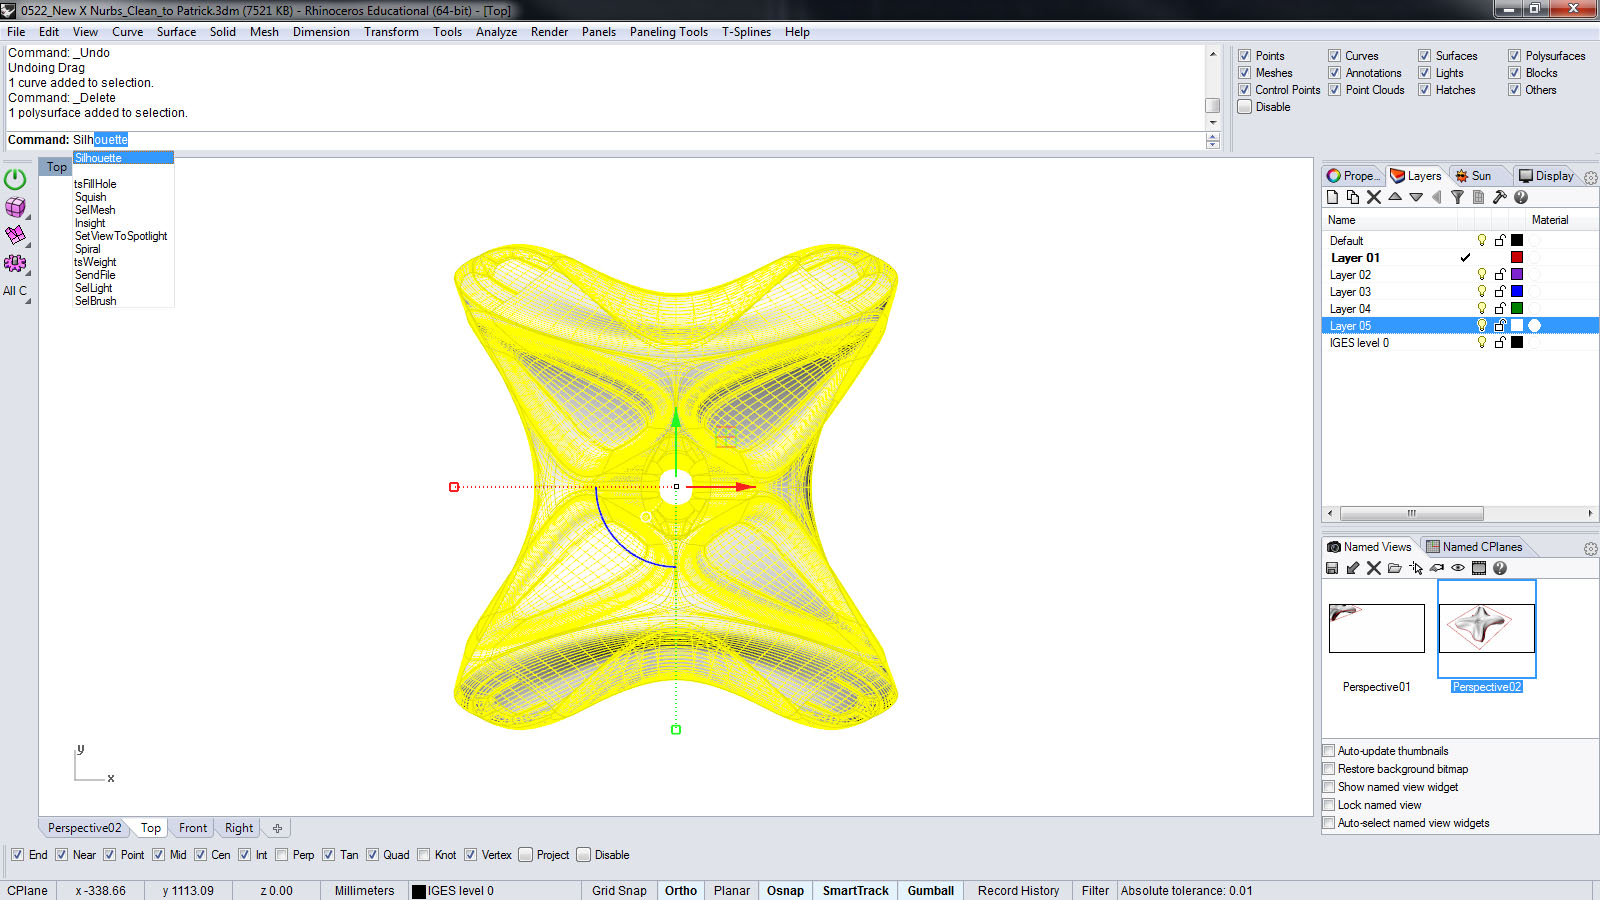Viewport: 1600px width, 900px height.
Task: Choose SetViewToSpotlight from autocomplete suggestions
Action: coord(121,236)
